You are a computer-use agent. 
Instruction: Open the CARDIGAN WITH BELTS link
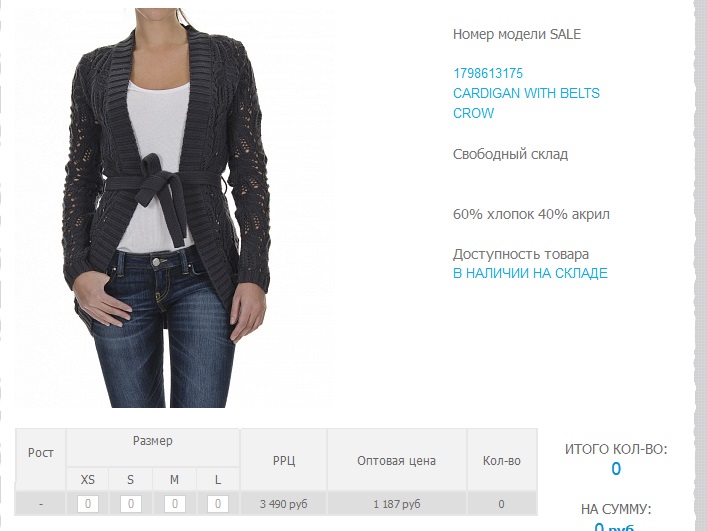[526, 93]
